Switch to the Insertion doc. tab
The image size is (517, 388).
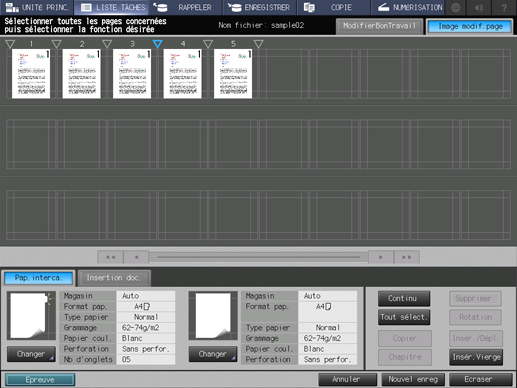pos(114,278)
